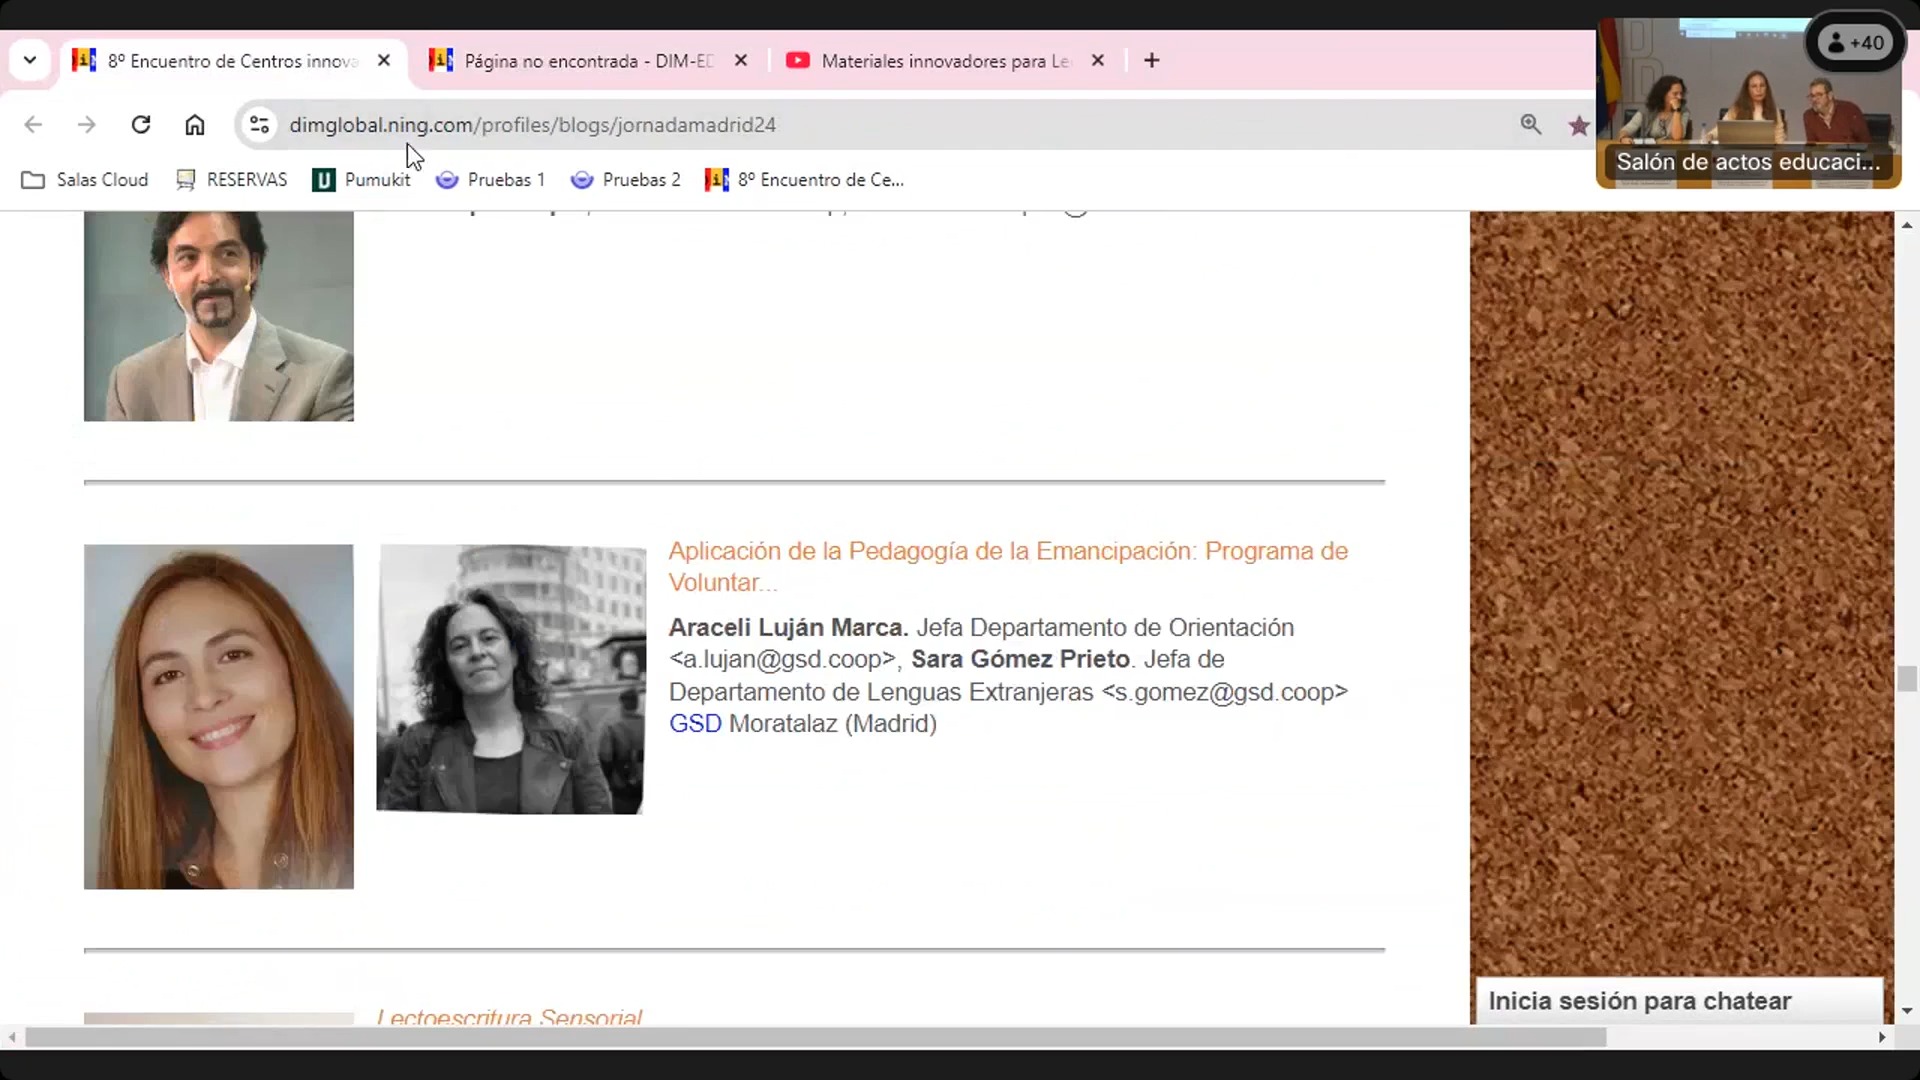Select 'Araceli Luján Marca.' name text
This screenshot has height=1080, width=1920.
(788, 628)
